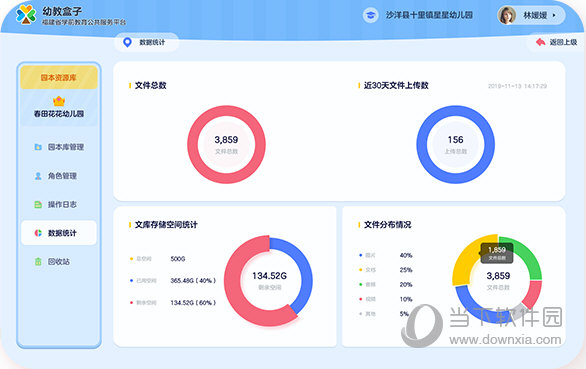This screenshot has width=586, height=369.
Task: Click the graduation cap school icon
Action: pyautogui.click(x=370, y=15)
